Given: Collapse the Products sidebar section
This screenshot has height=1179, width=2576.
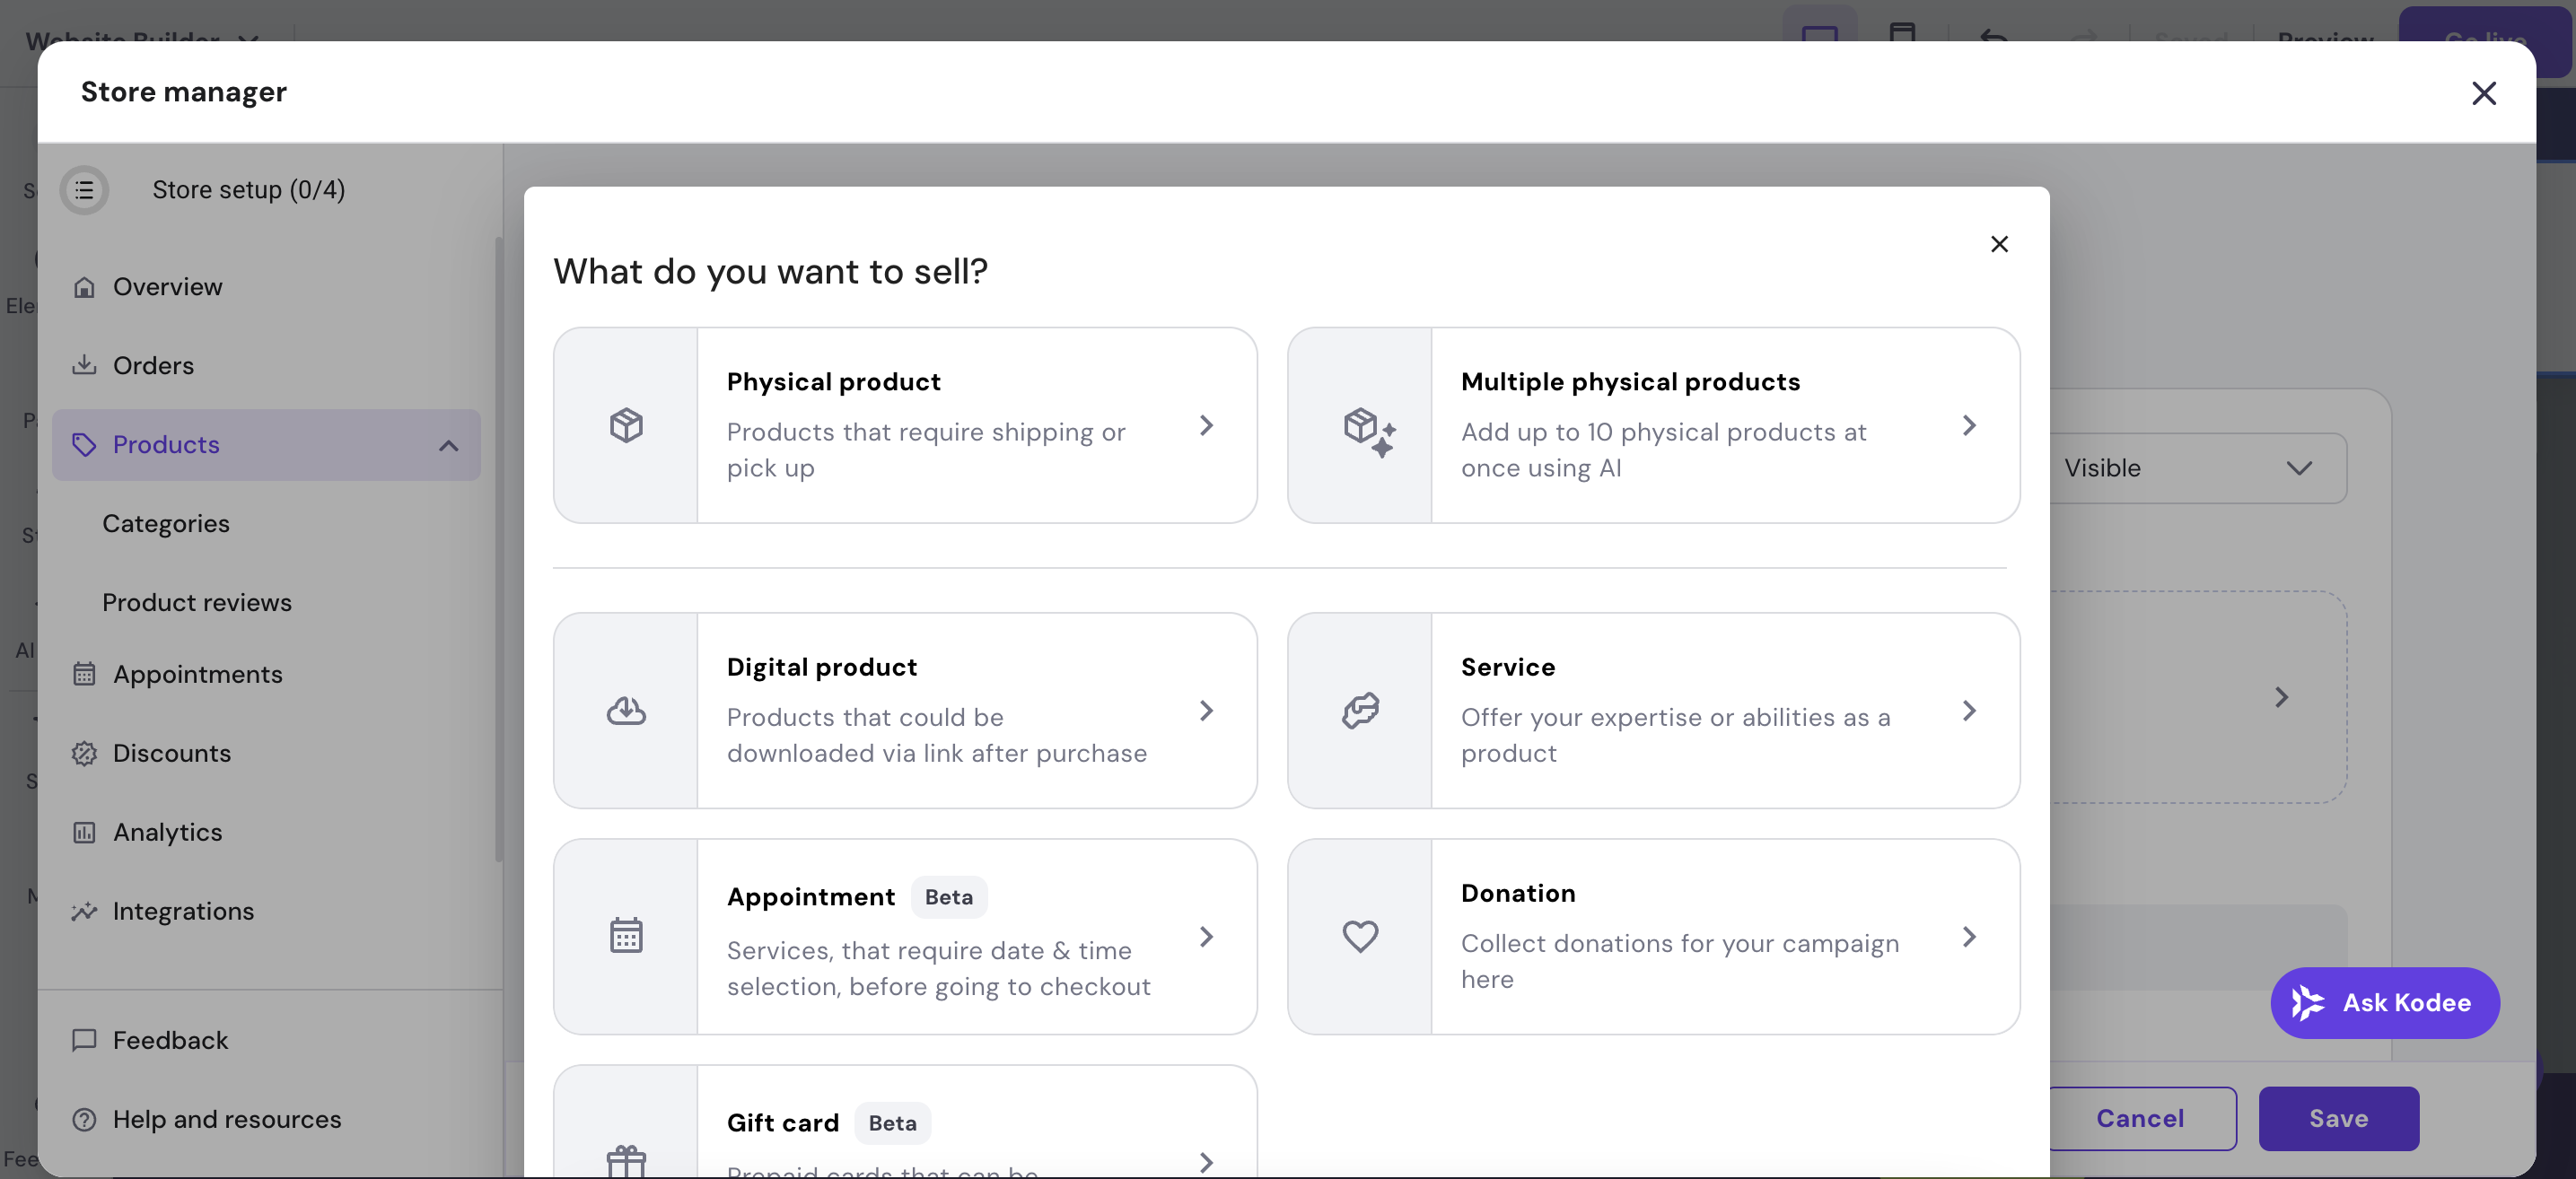Looking at the screenshot, I should pyautogui.click(x=448, y=445).
